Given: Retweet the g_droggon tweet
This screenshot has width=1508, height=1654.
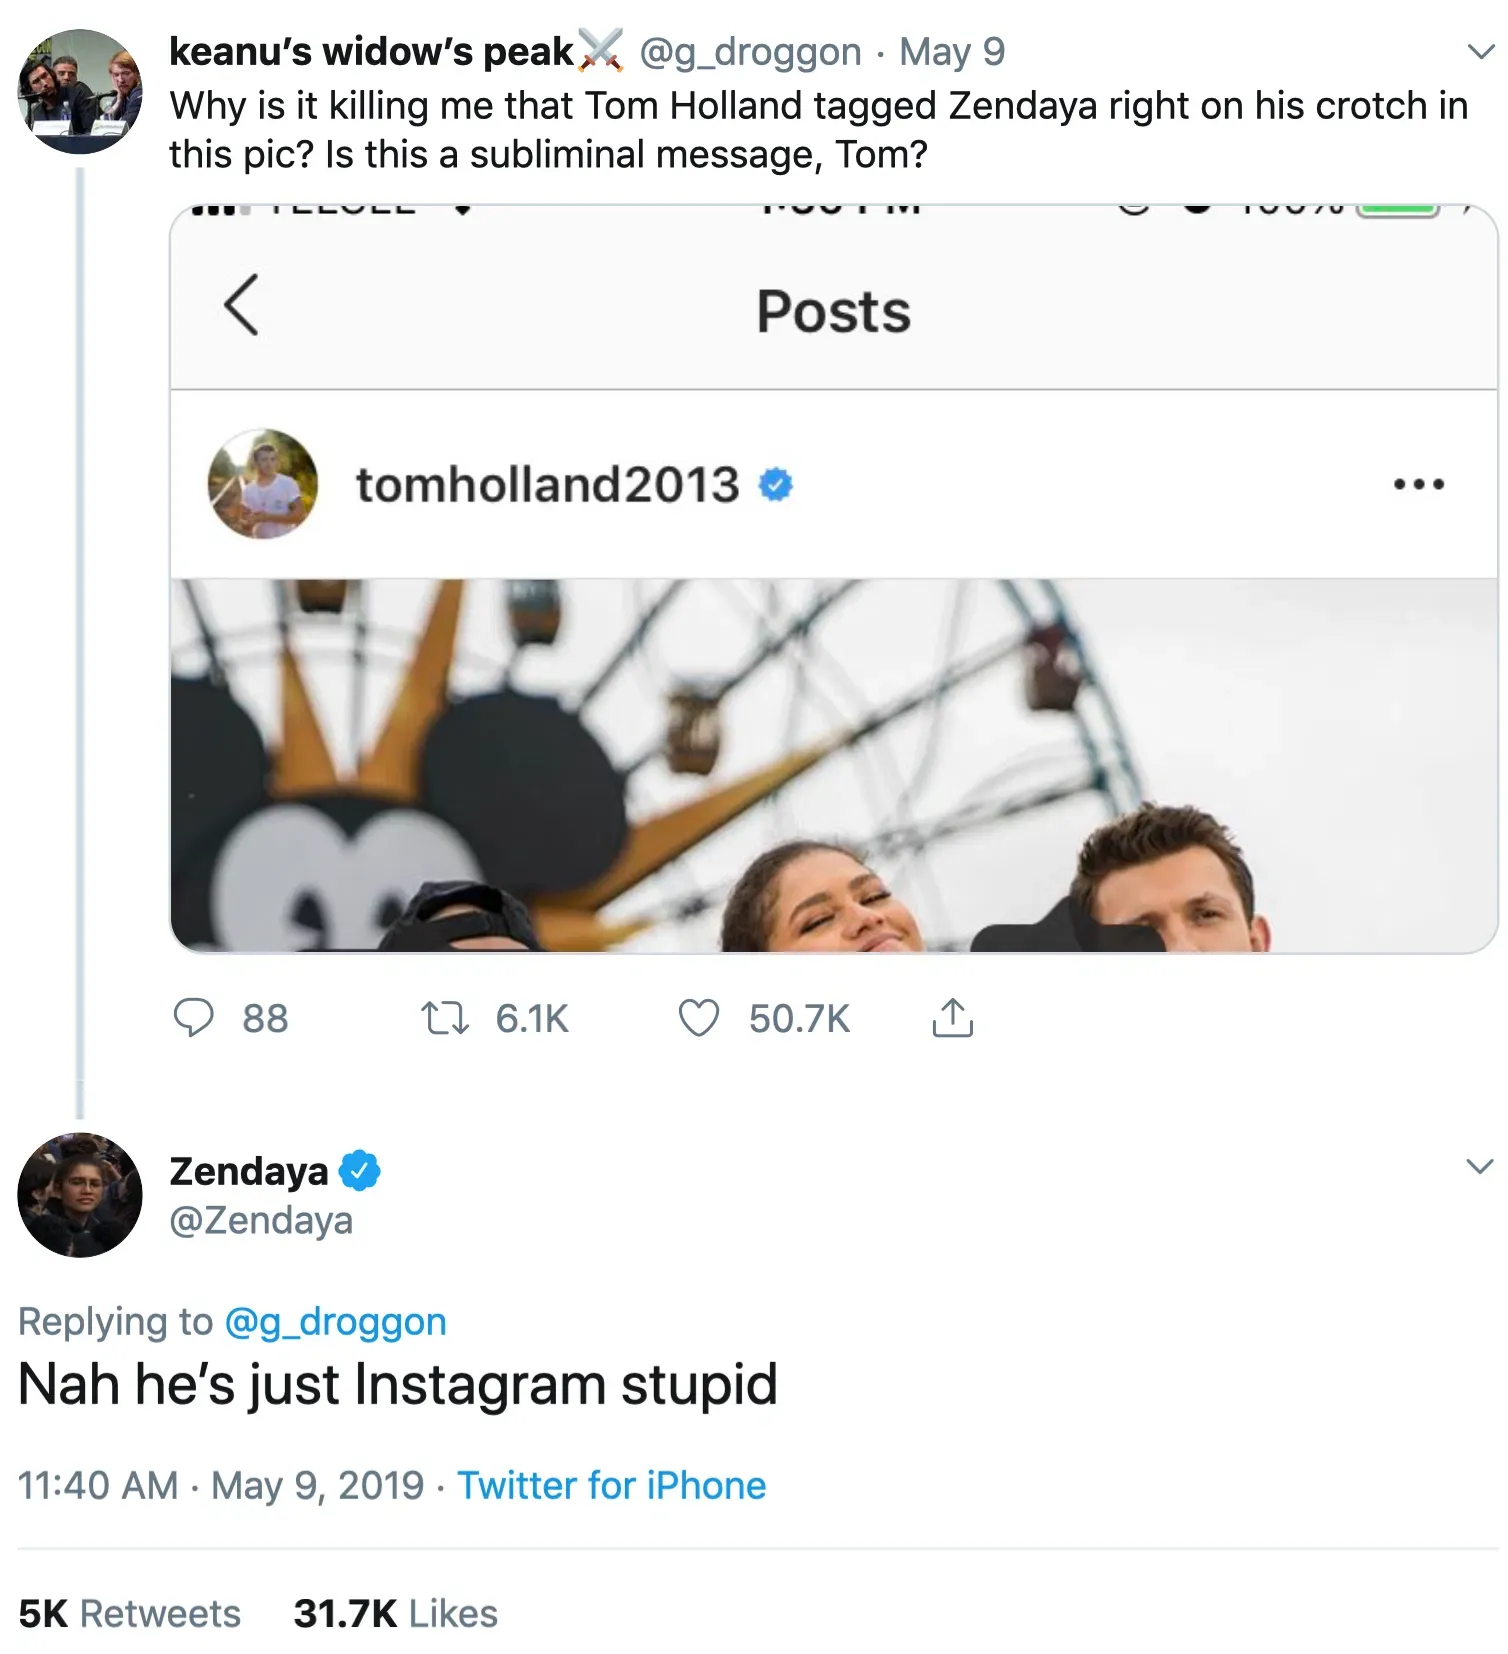Looking at the screenshot, I should coord(444,1018).
